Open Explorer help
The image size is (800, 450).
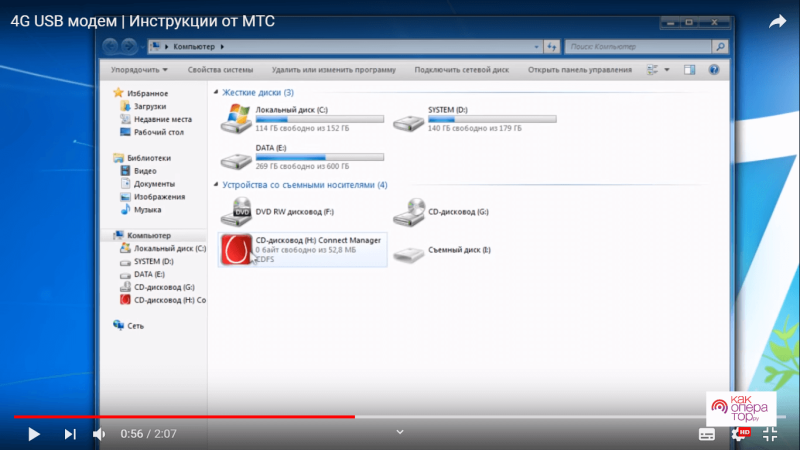point(714,70)
